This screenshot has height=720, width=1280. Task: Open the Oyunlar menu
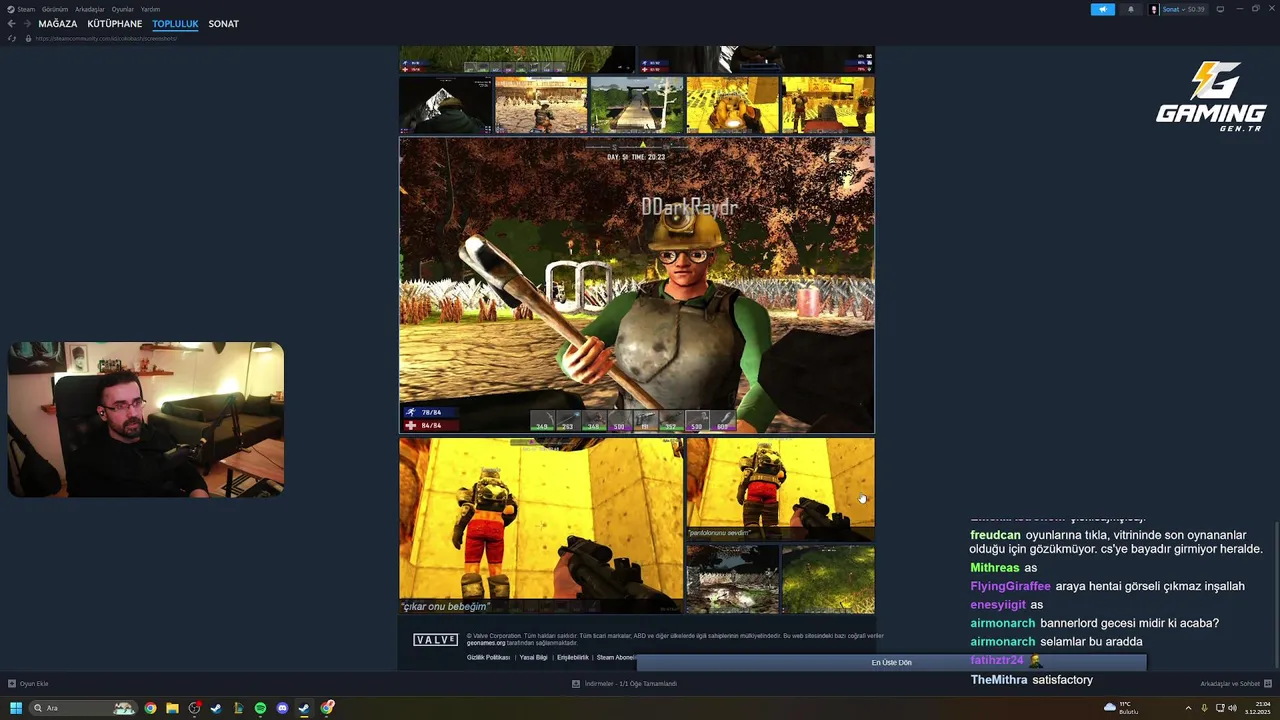click(x=123, y=9)
